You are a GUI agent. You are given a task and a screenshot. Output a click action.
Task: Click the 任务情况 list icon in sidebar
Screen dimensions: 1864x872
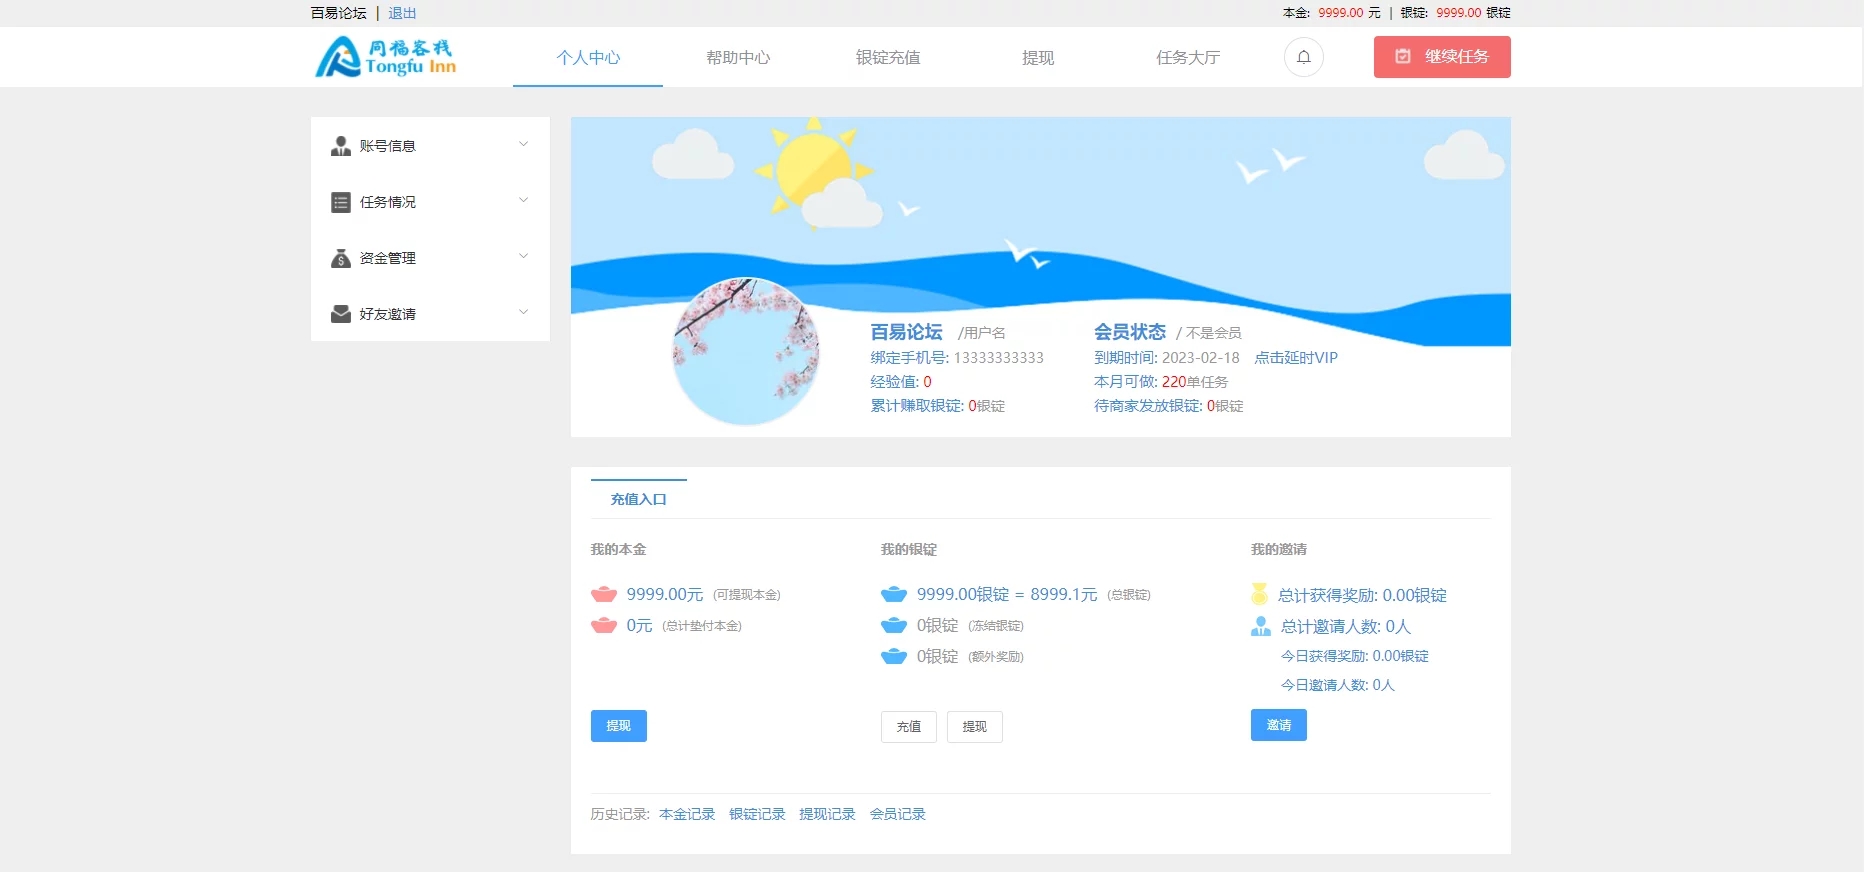click(x=341, y=202)
